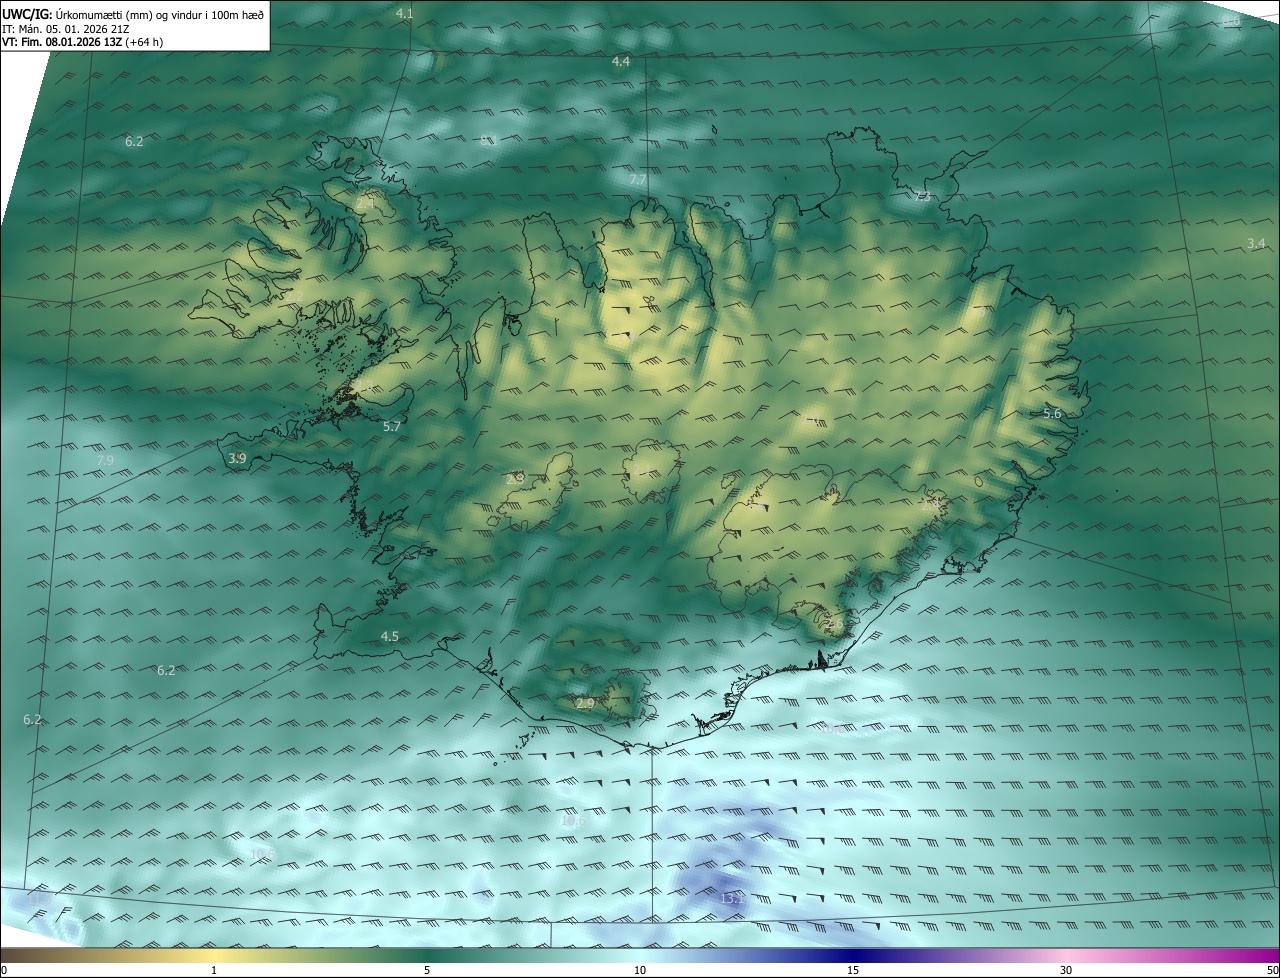1280x978 pixels.
Task: Click the 3.9 value label on Snæfellsnes
Action: (x=237, y=459)
